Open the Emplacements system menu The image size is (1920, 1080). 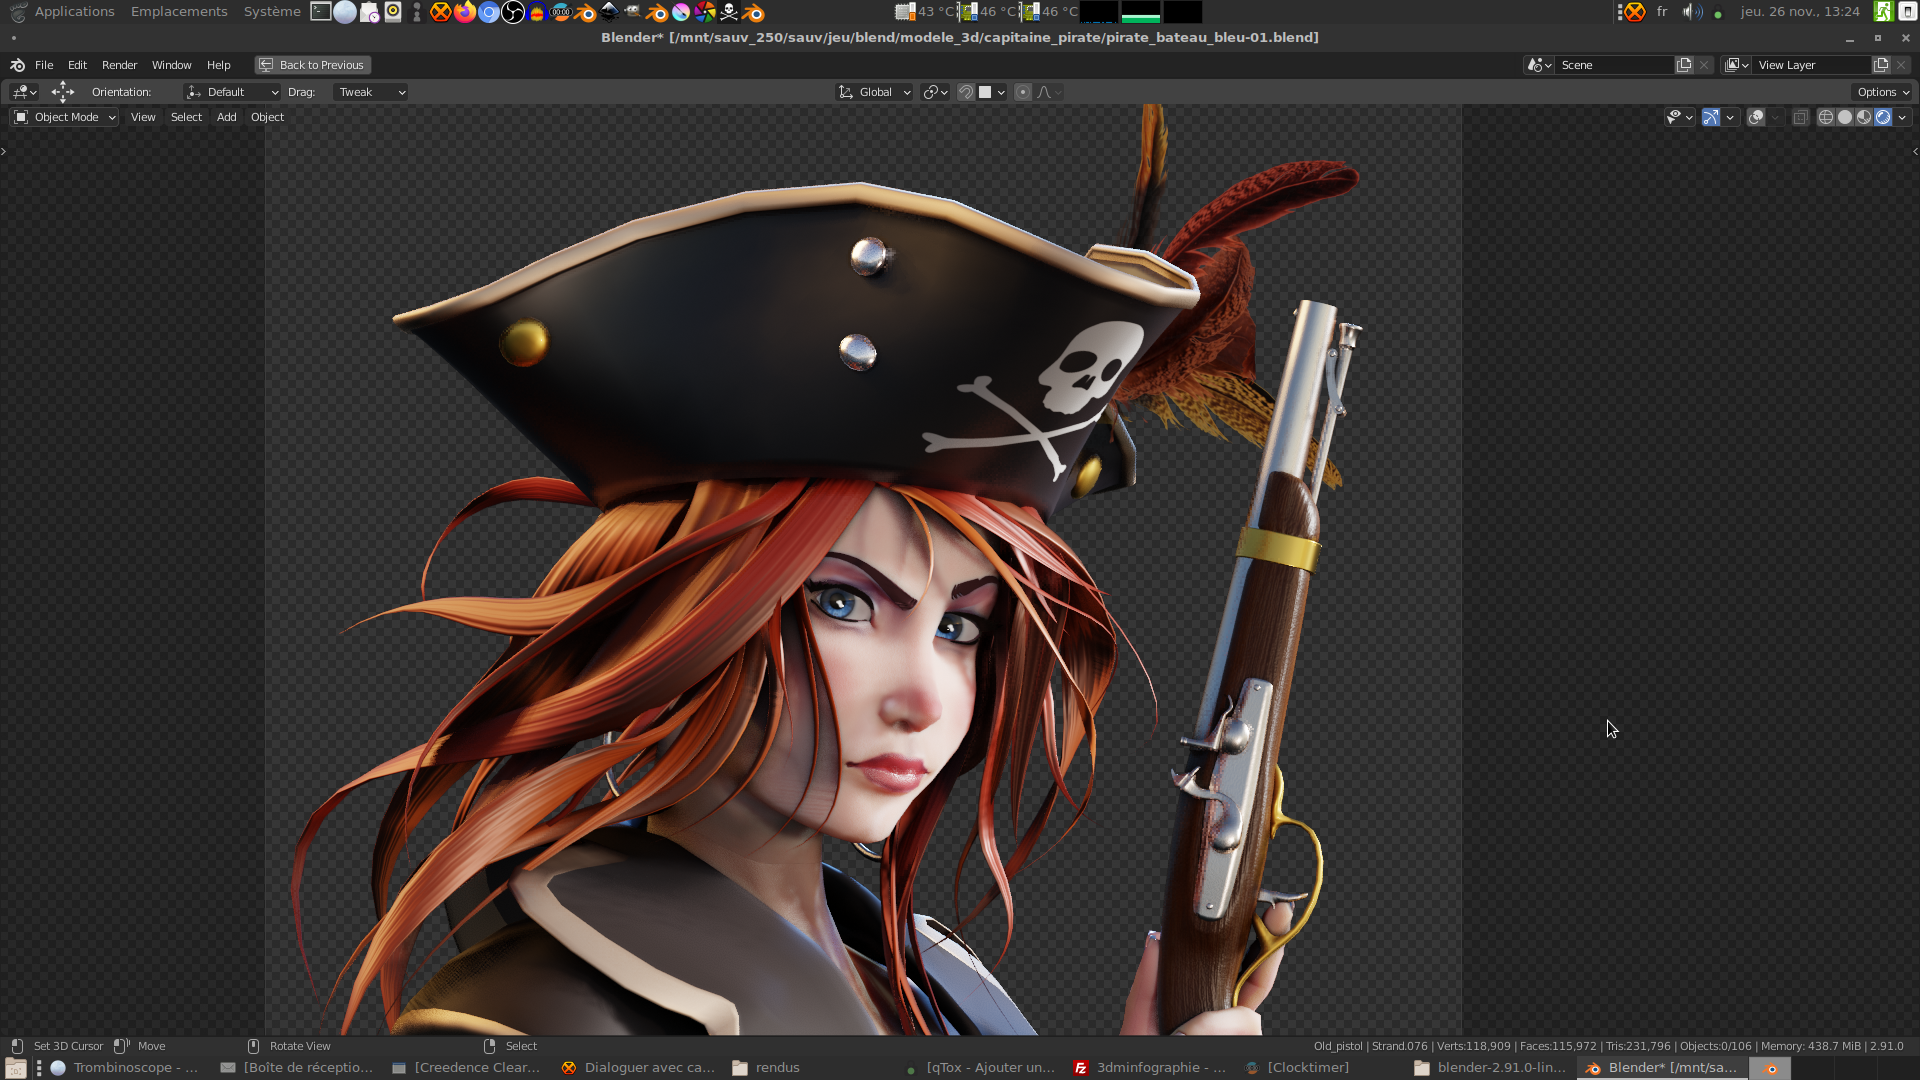[179, 12]
